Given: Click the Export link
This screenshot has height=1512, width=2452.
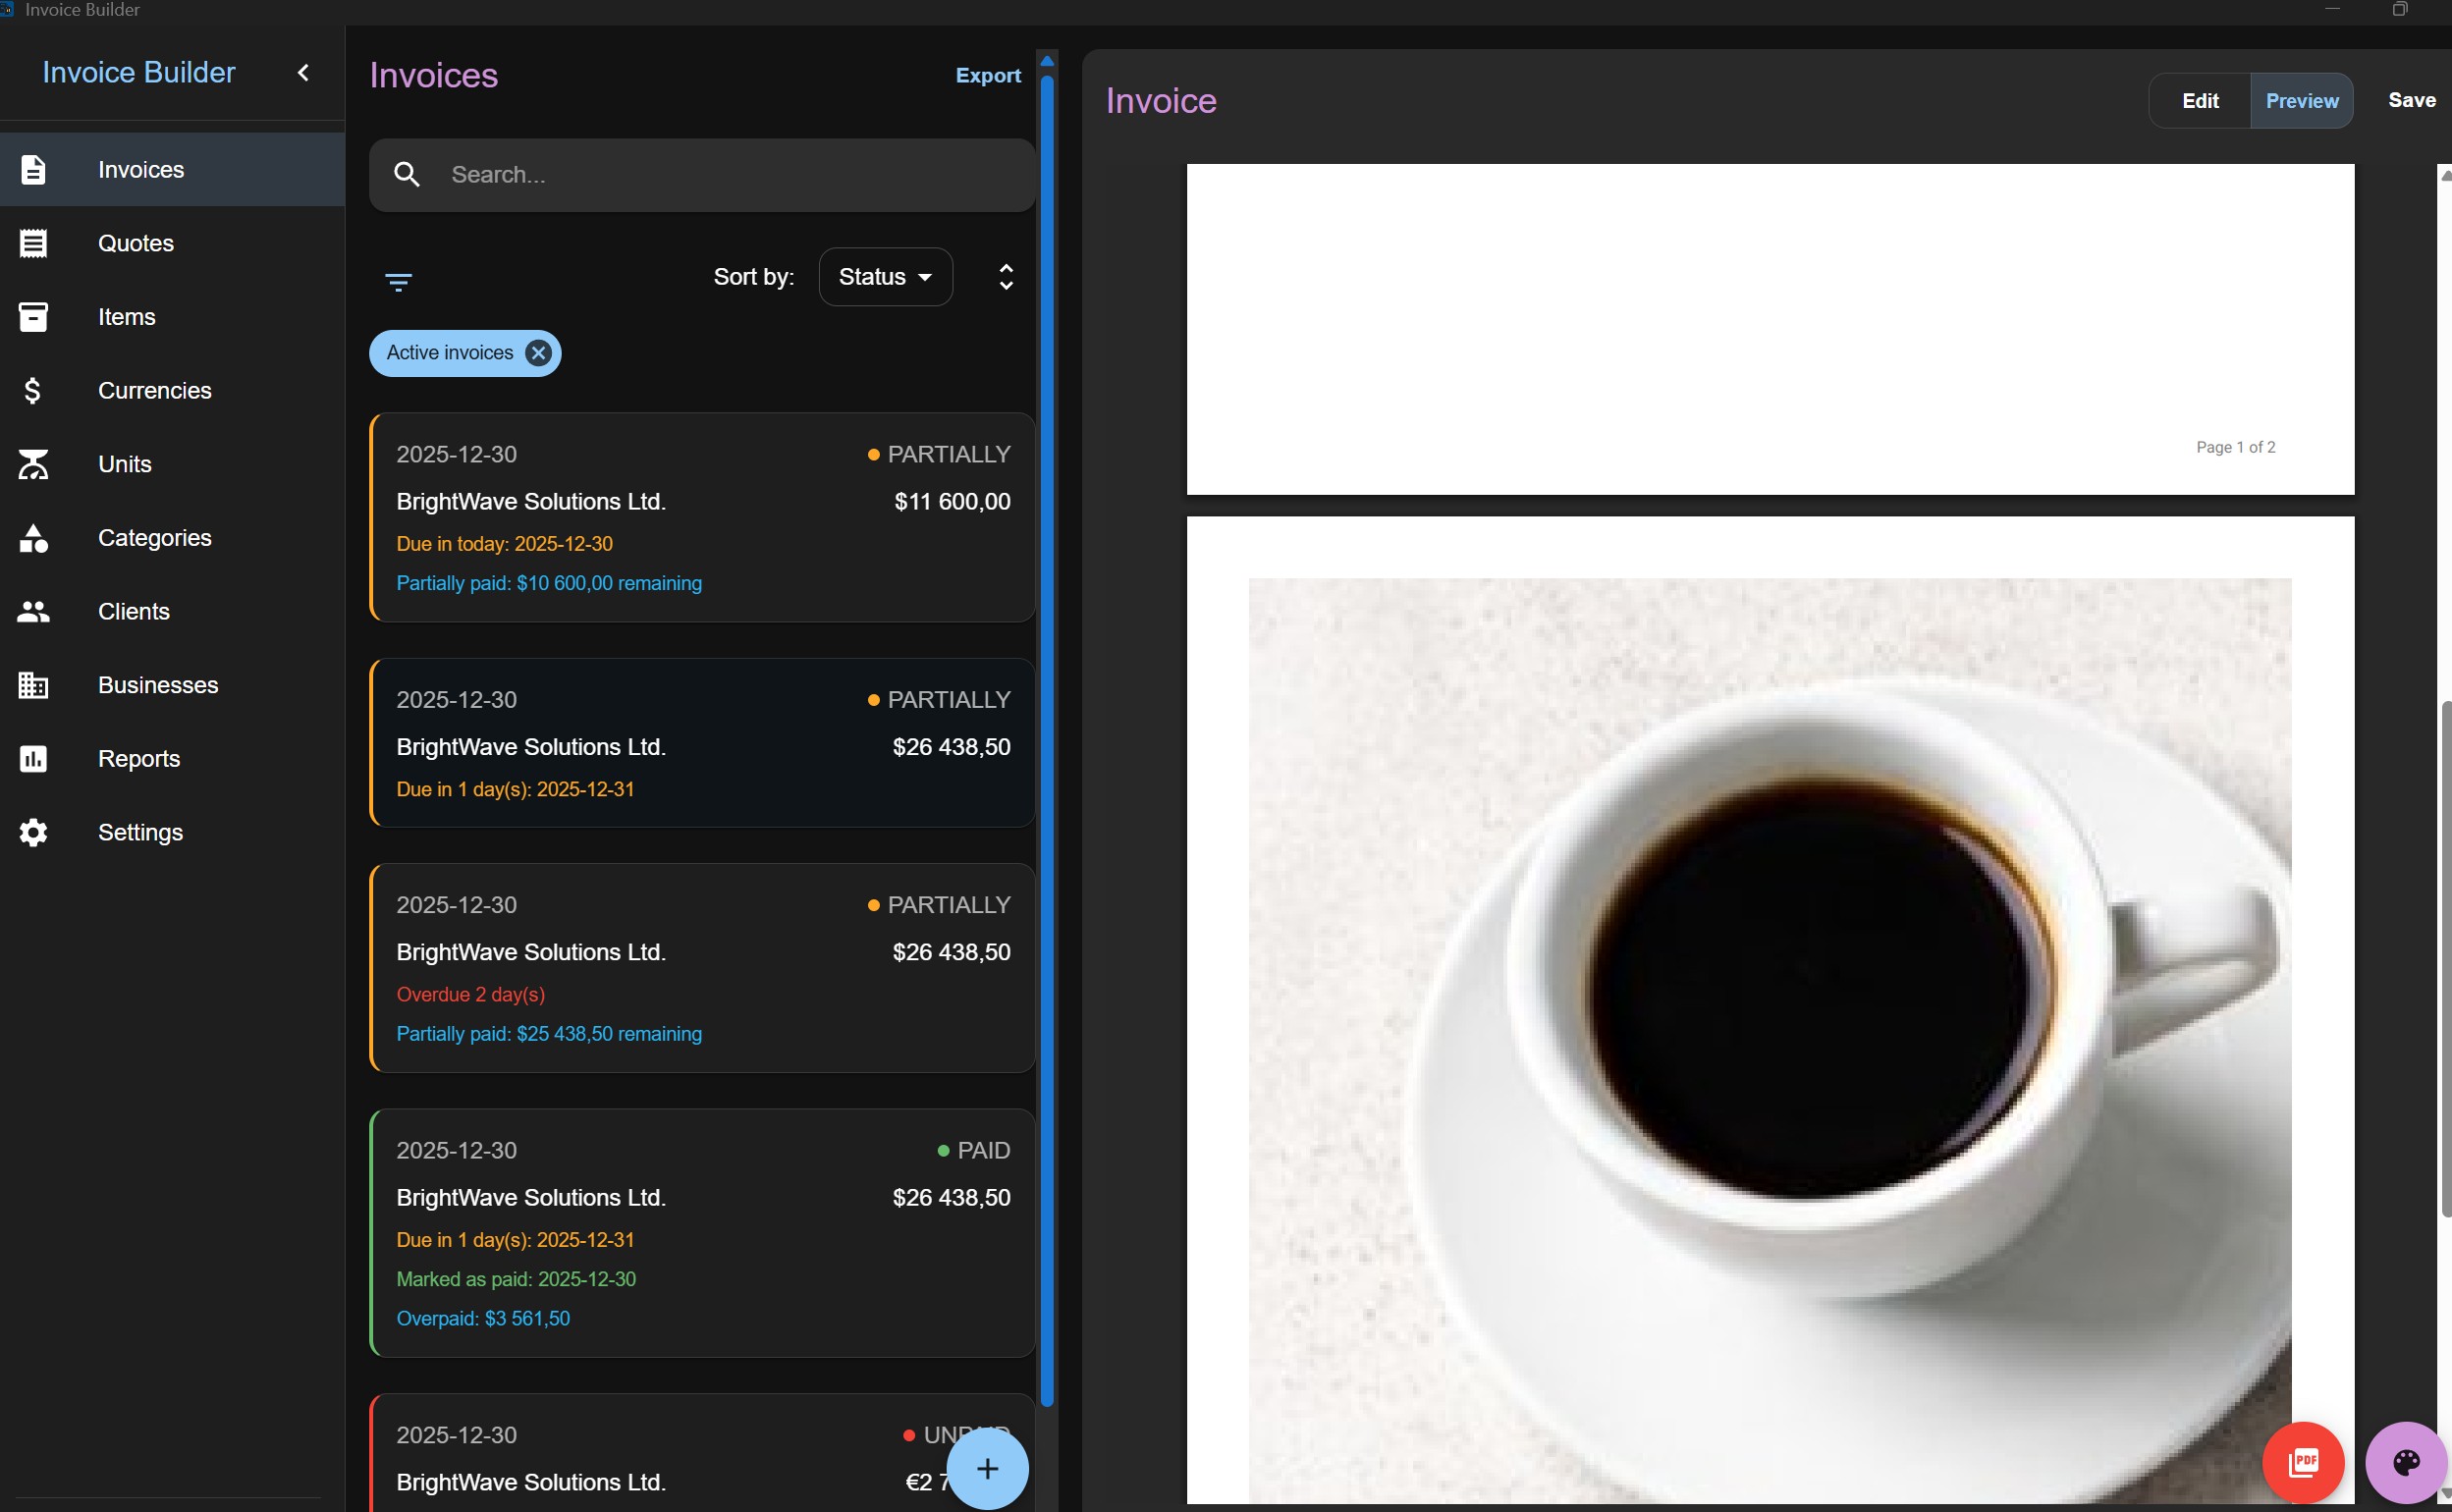Looking at the screenshot, I should point(988,75).
